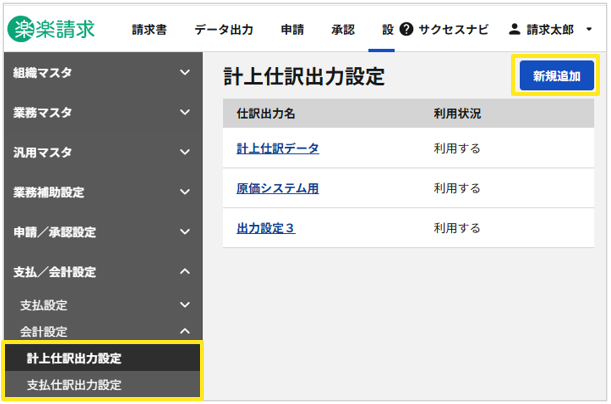The height and width of the screenshot is (404, 611).
Task: Open the 請求書 menu
Action: (150, 30)
